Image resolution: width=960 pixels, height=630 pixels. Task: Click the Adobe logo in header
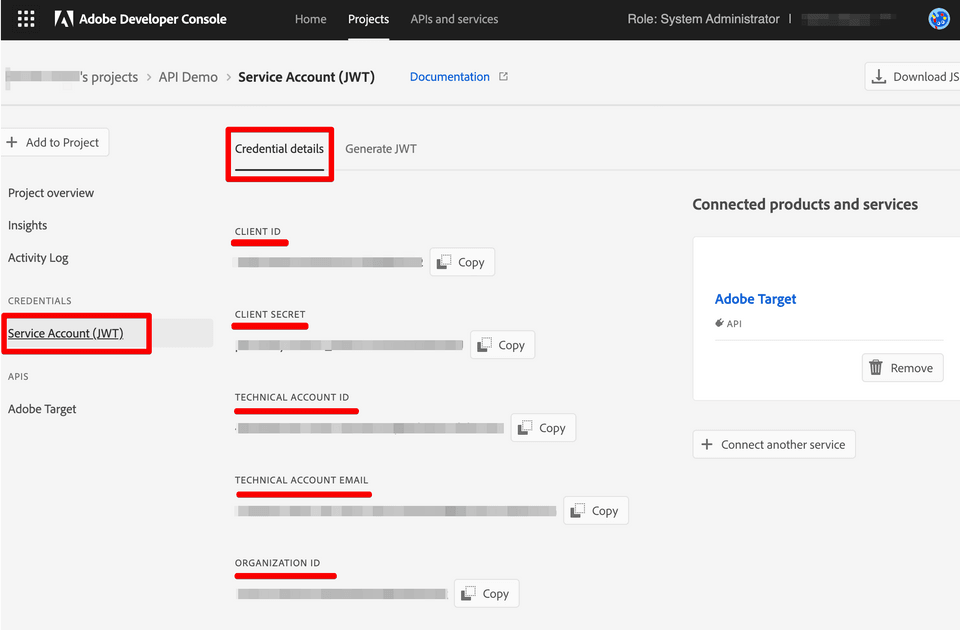64,19
